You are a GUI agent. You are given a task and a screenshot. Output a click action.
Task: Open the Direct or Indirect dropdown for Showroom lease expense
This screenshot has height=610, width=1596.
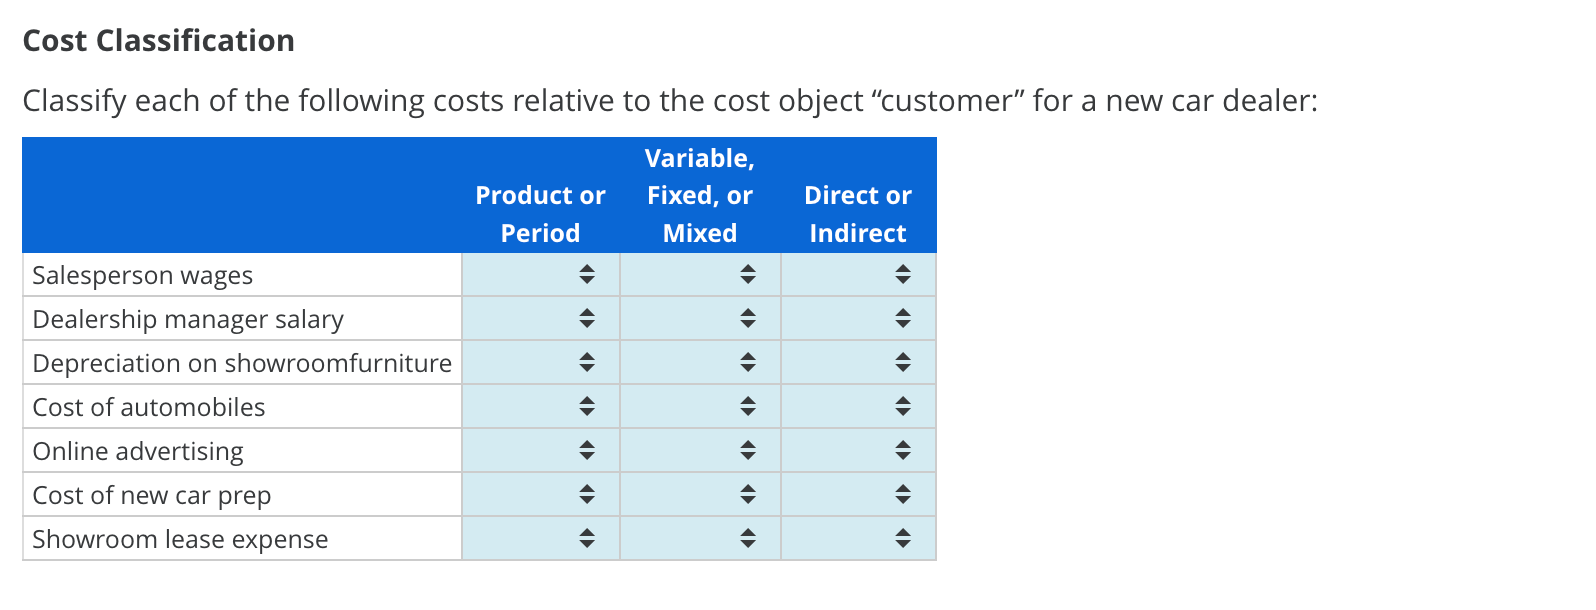(903, 538)
